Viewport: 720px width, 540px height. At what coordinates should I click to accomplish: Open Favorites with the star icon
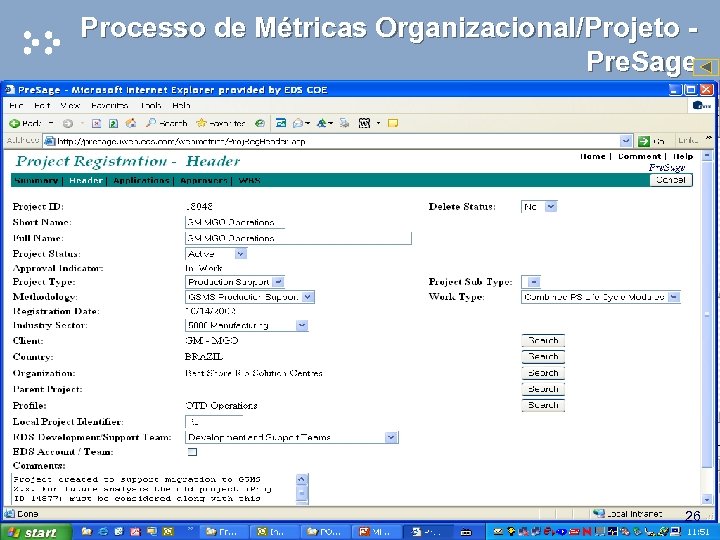(x=201, y=123)
